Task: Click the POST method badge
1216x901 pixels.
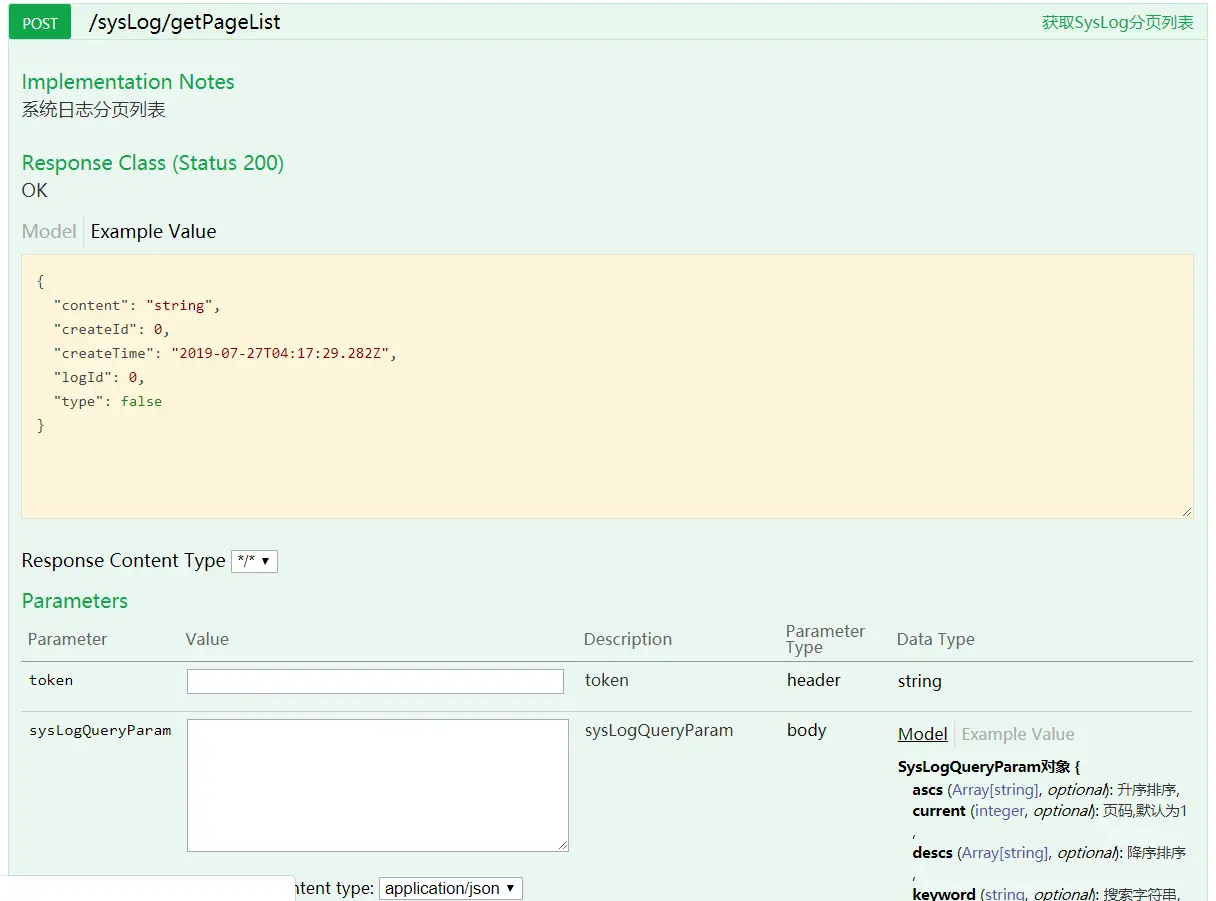Action: (39, 21)
